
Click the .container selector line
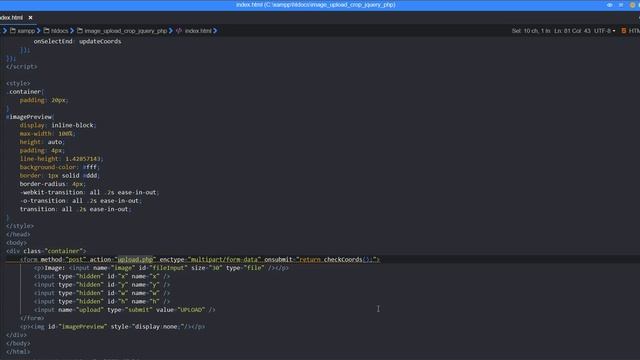pyautogui.click(x=25, y=92)
